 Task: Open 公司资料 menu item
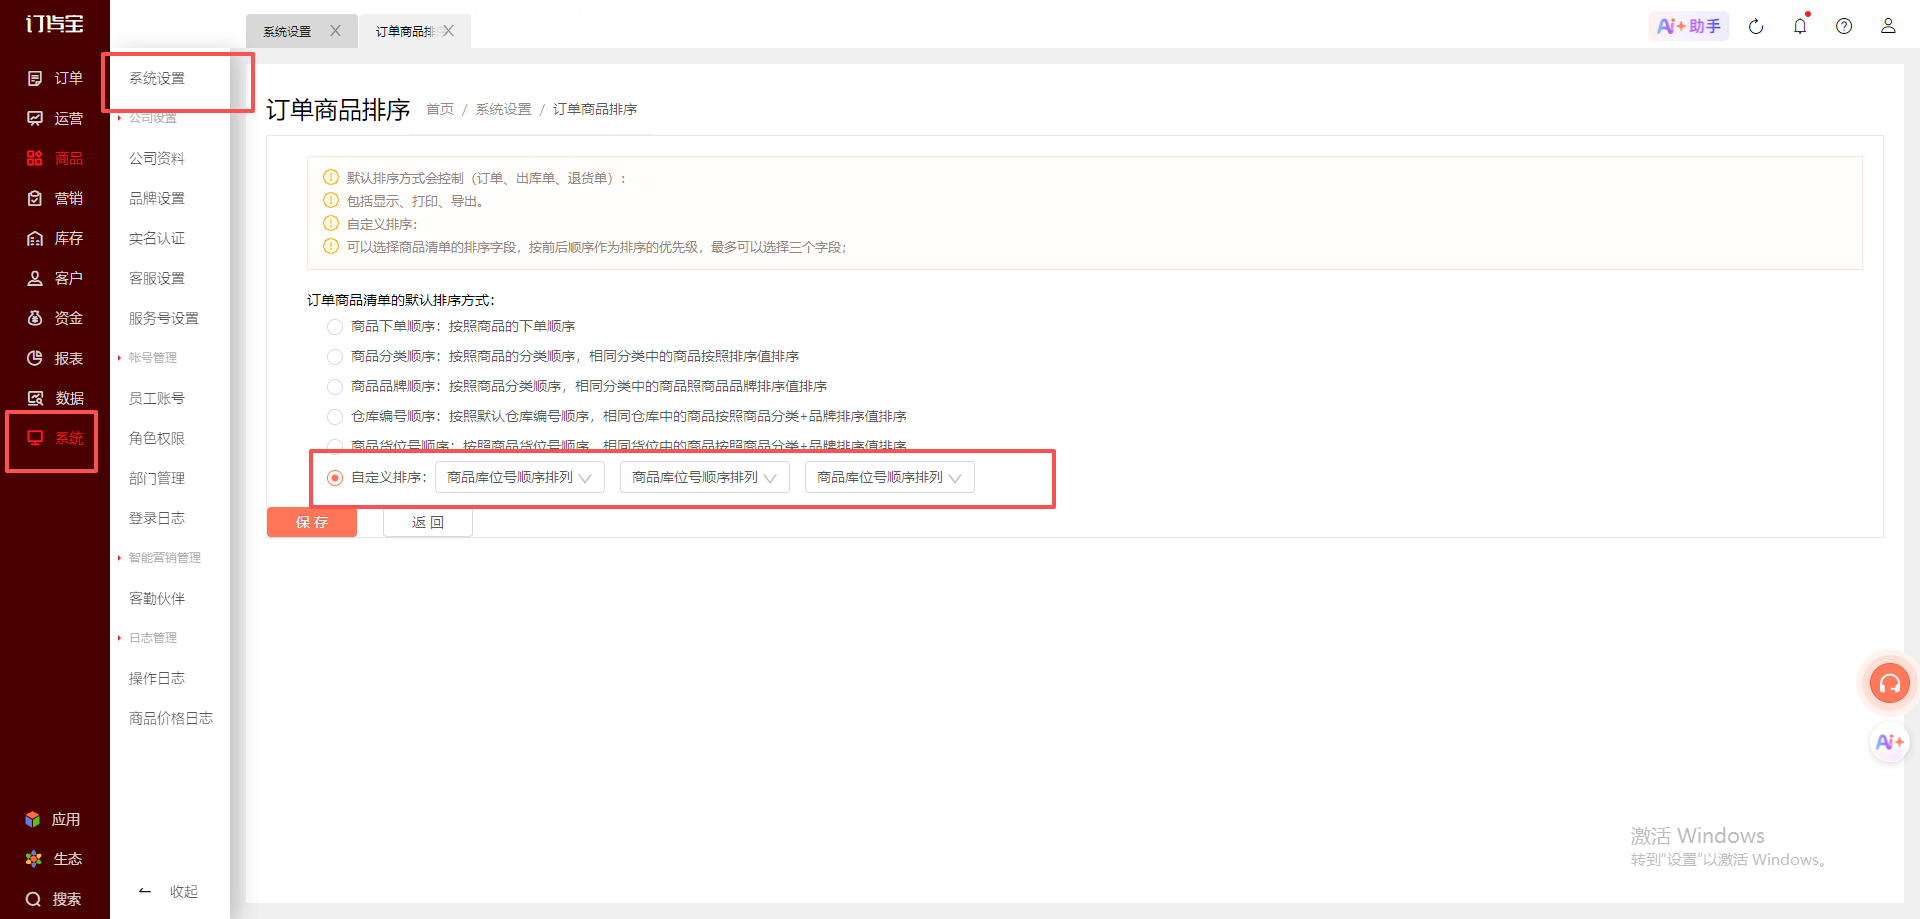[157, 158]
